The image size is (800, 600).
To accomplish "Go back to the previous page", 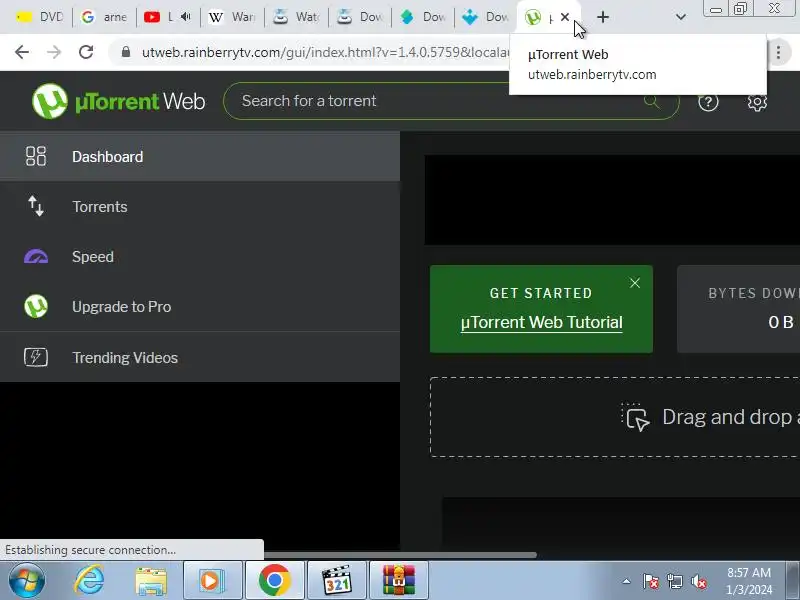I will (22, 52).
